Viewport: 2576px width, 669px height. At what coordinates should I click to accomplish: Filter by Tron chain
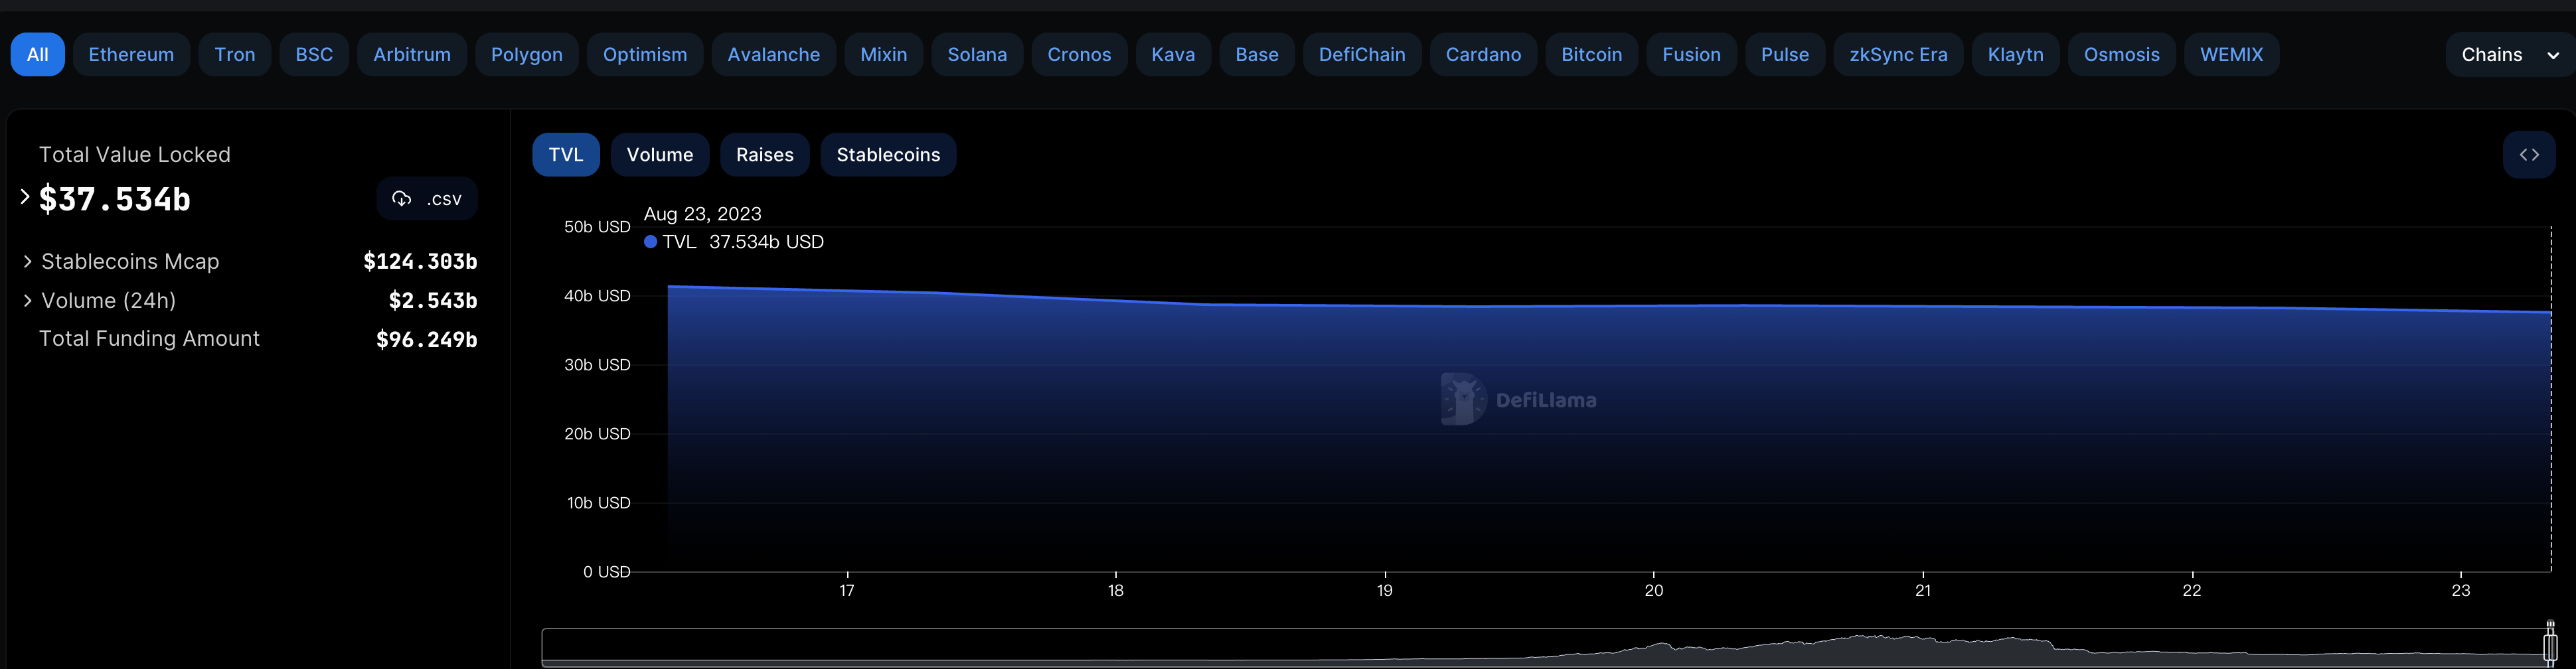[x=235, y=54]
